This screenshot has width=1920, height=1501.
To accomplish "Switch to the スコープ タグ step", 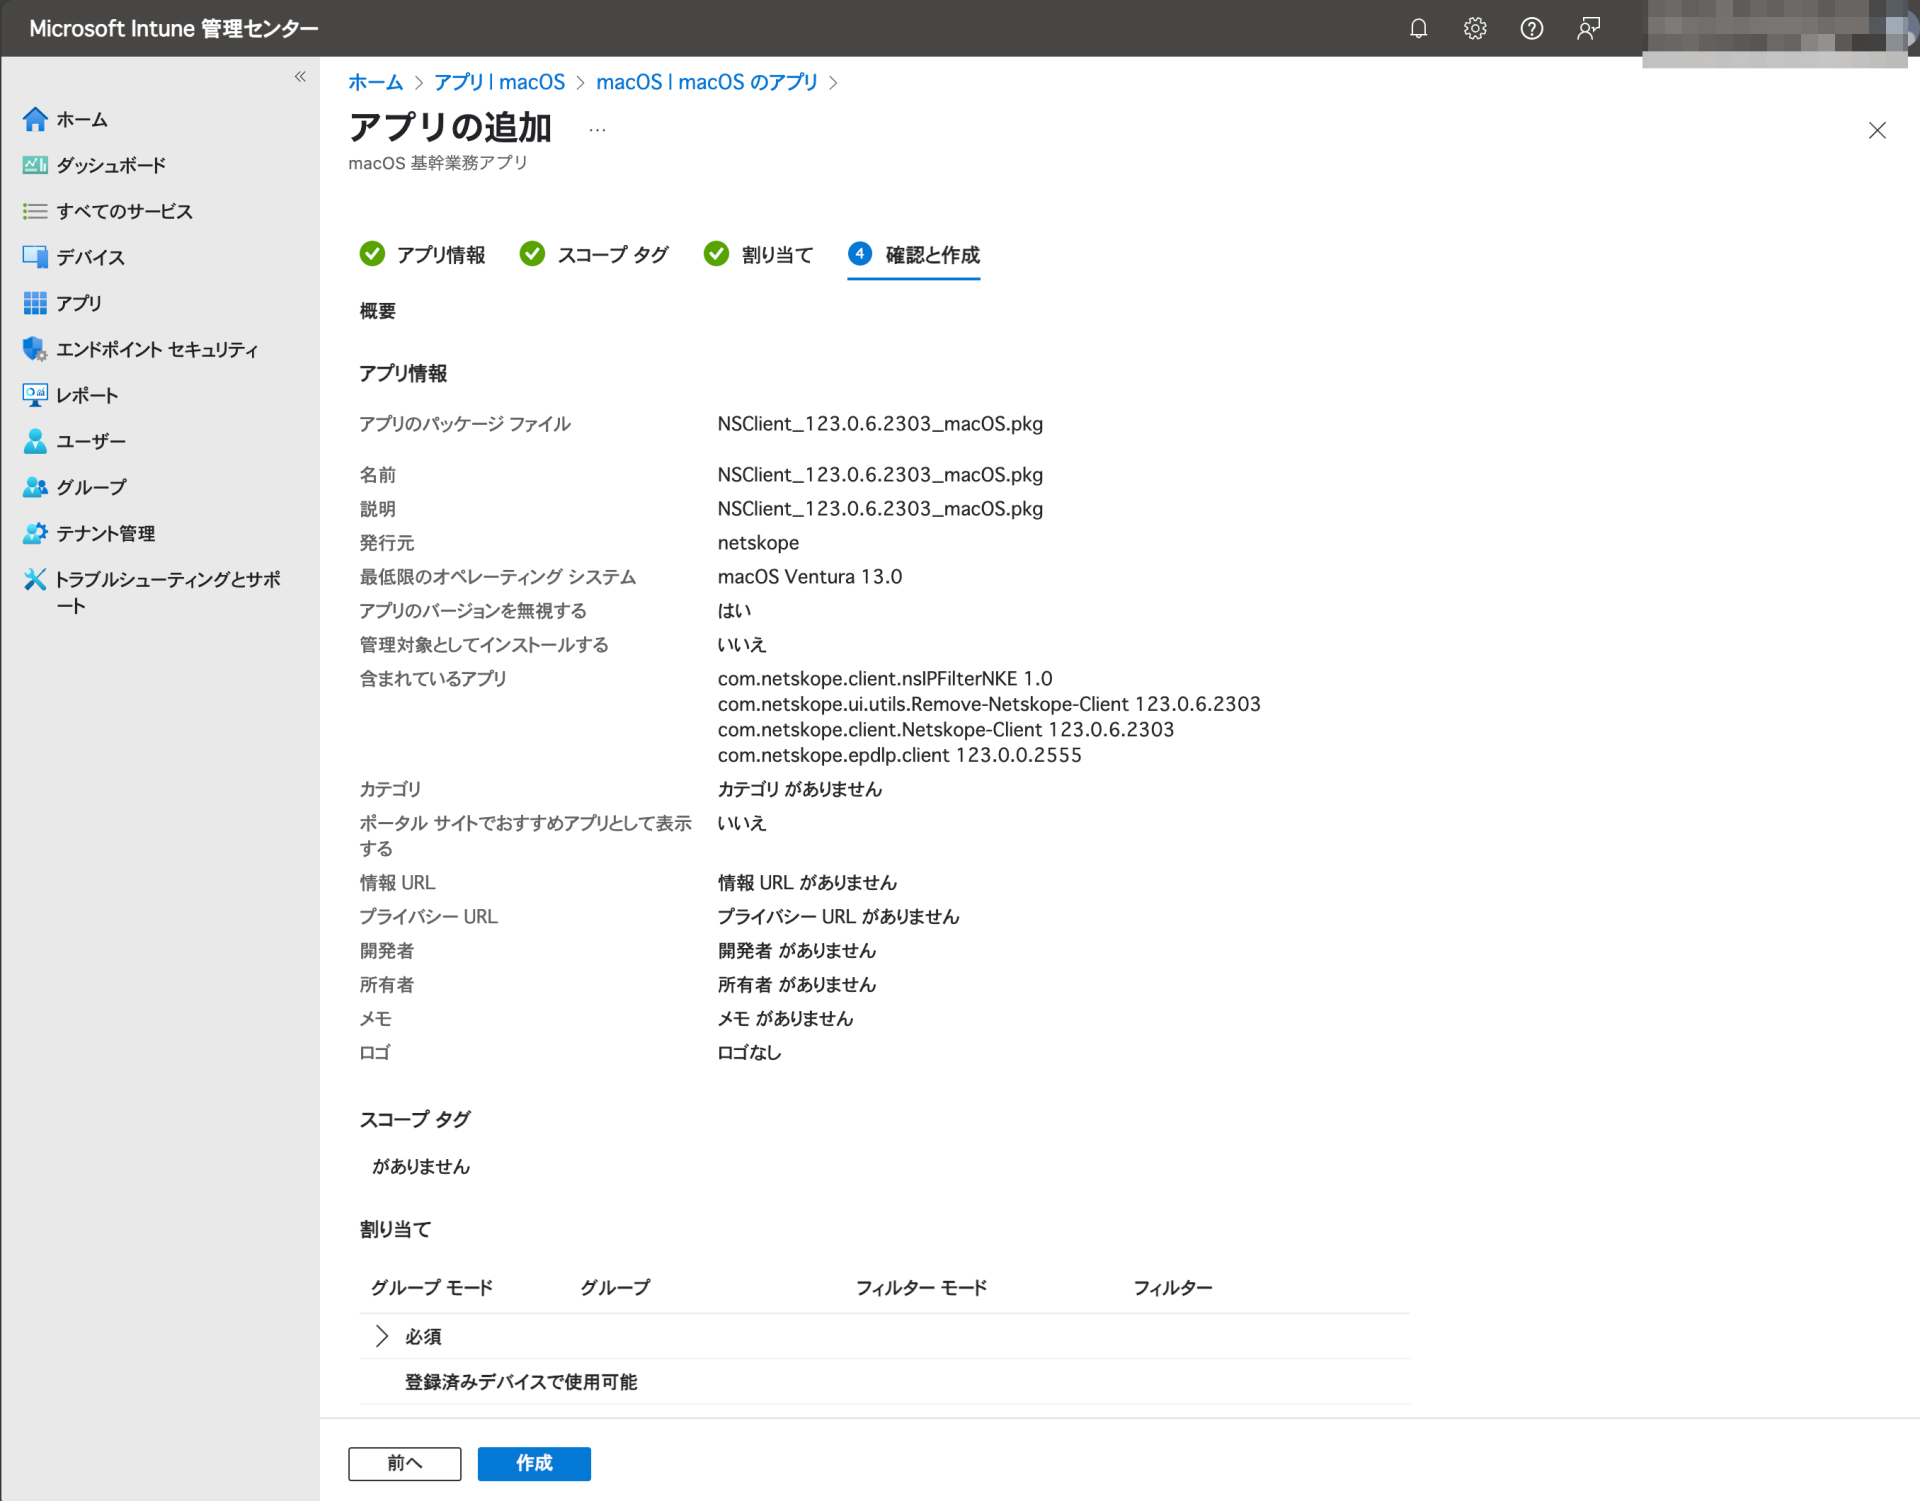I will tap(613, 255).
